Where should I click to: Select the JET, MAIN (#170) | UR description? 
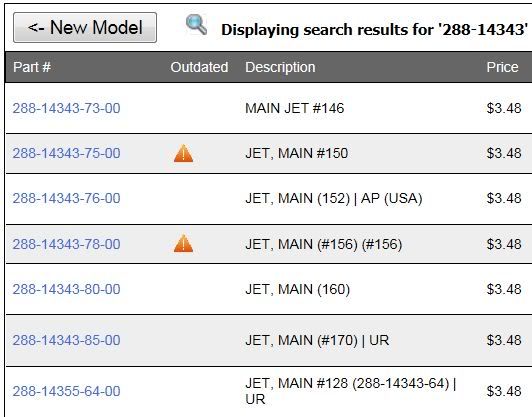pos(317,340)
